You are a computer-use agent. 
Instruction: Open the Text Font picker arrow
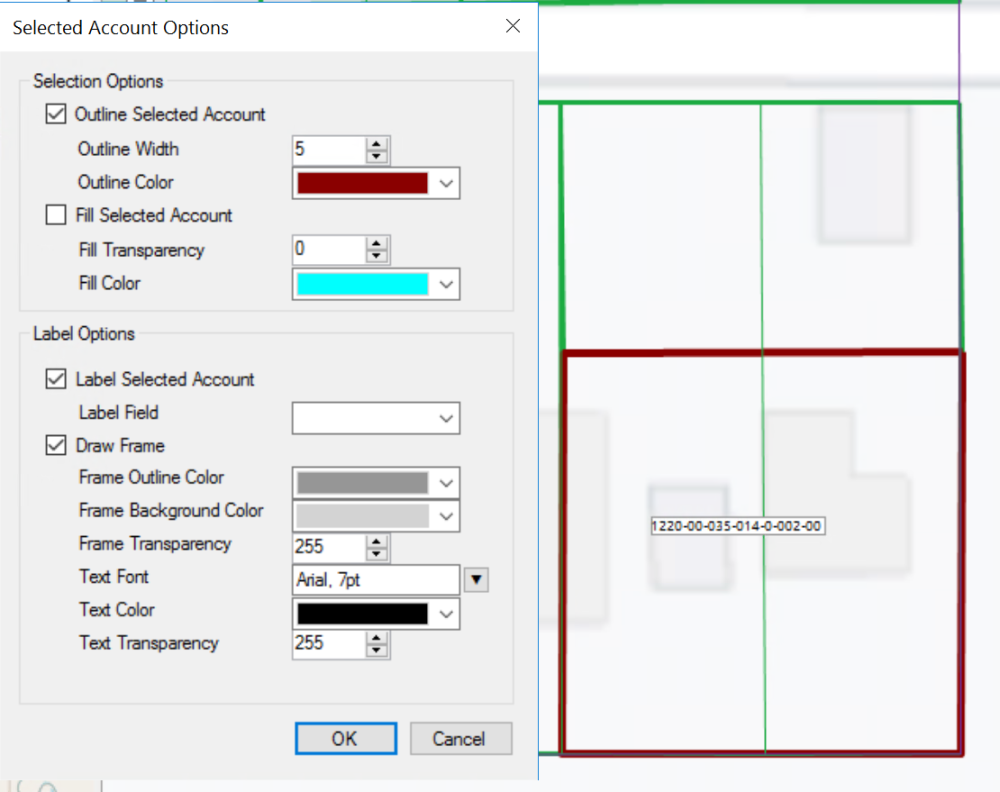pyautogui.click(x=476, y=580)
